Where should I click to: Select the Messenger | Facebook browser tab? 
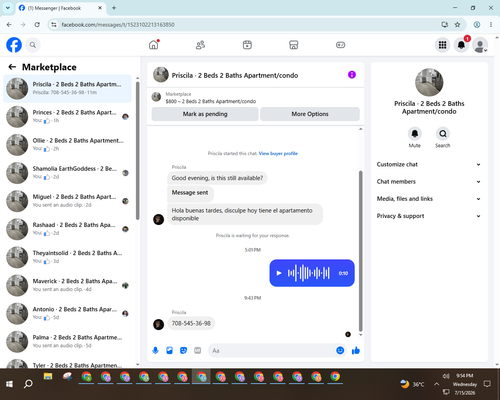[x=60, y=8]
